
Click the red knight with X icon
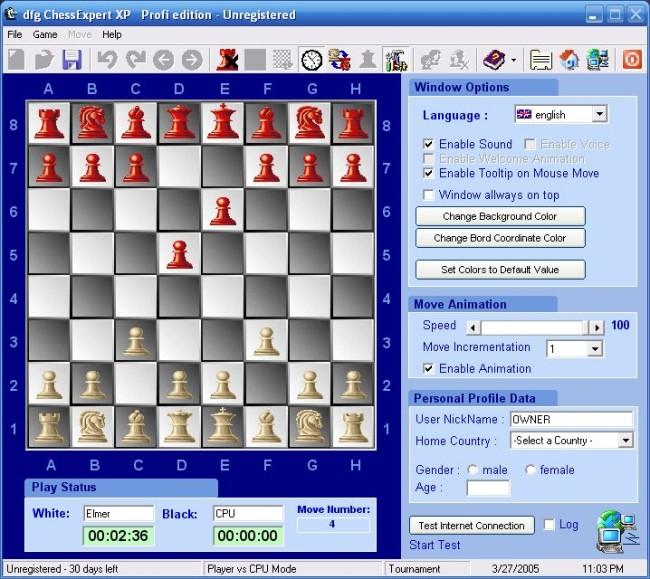pos(228,60)
